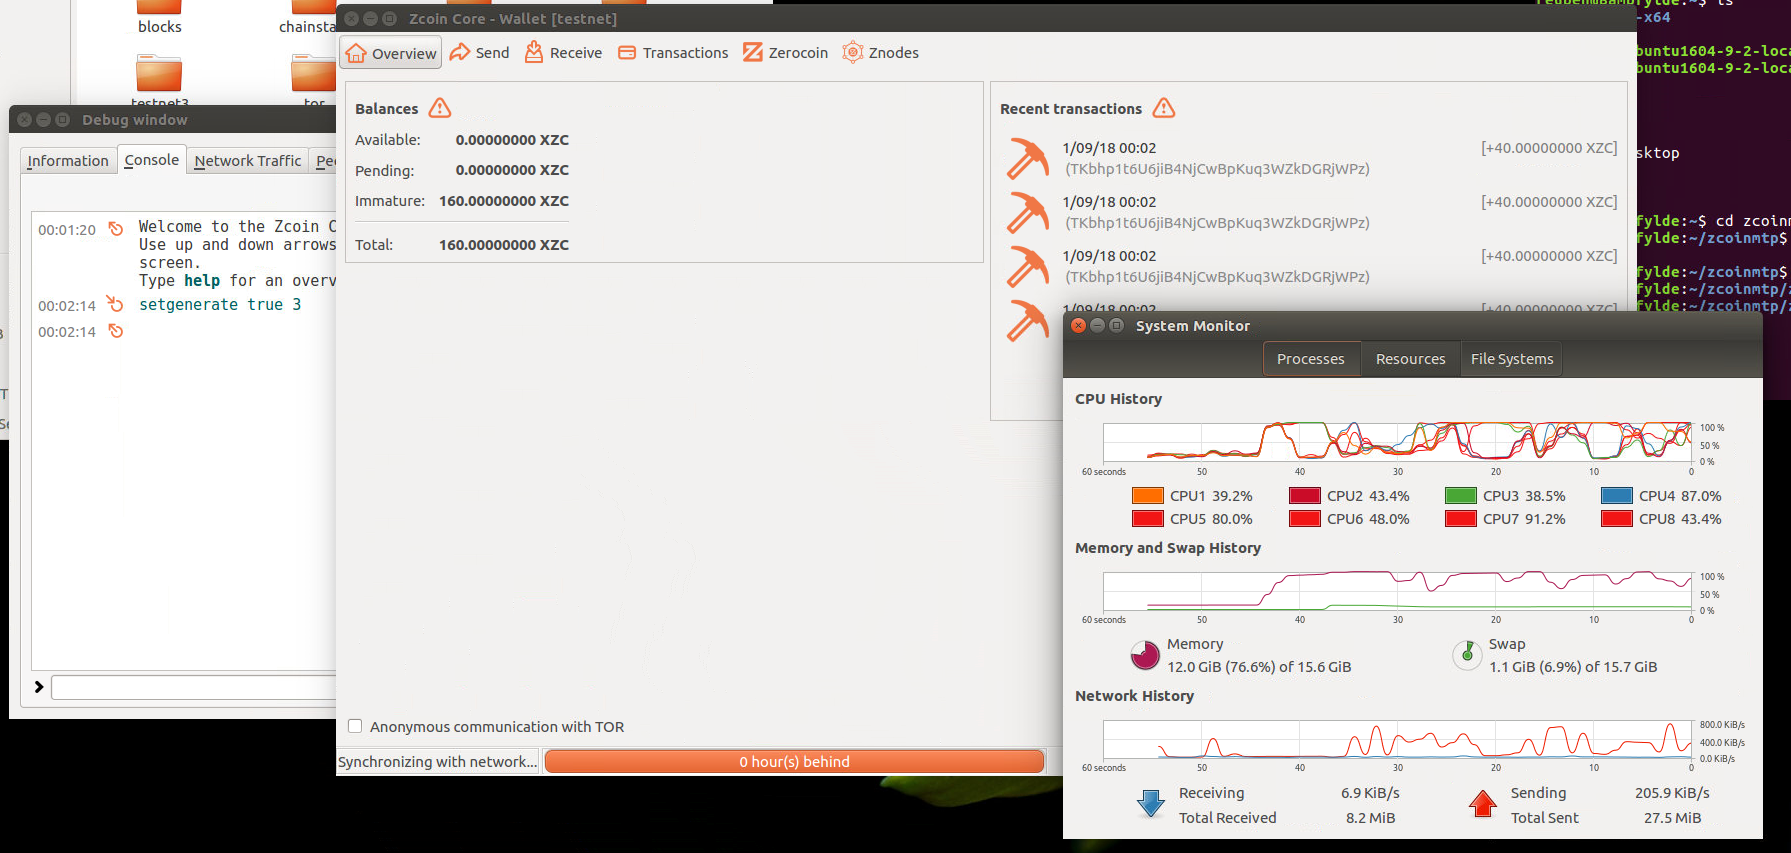This screenshot has height=853, width=1791.
Task: Change the CPU5 red color swatch
Action: 1148,519
